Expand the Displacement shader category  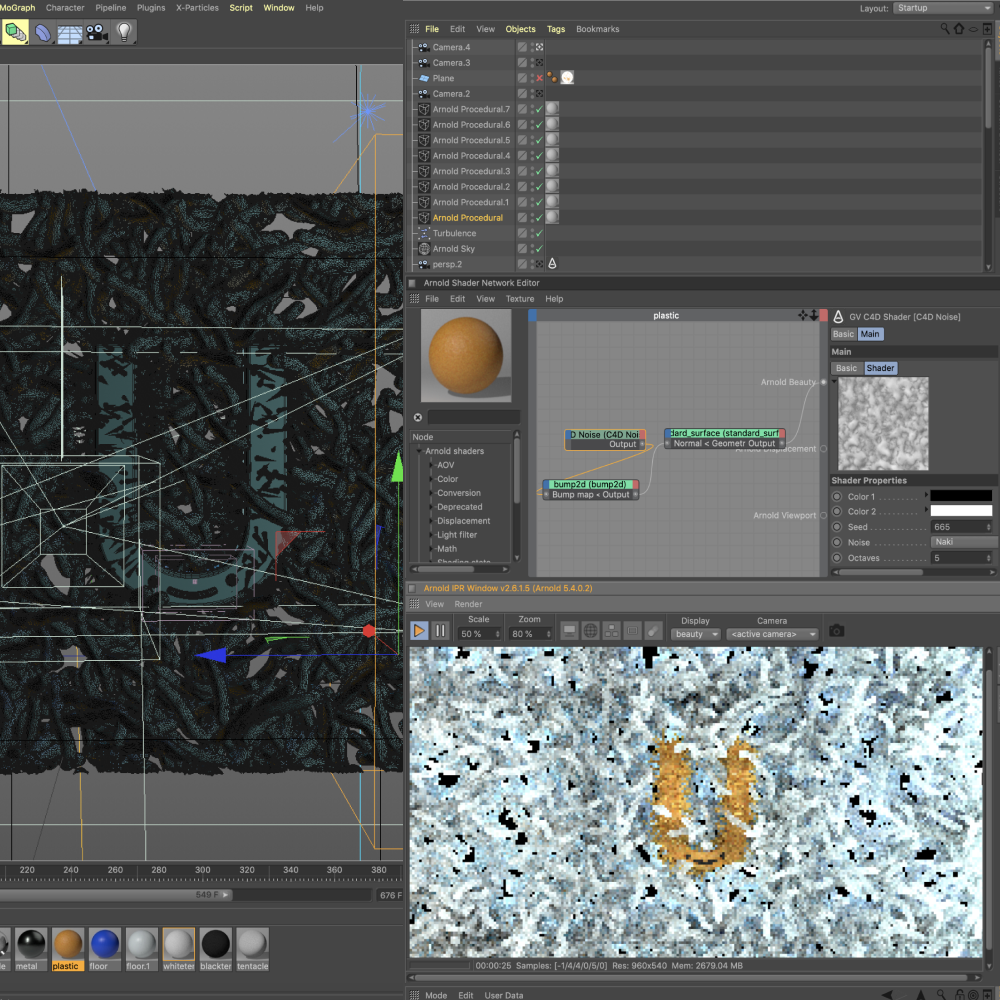click(431, 521)
